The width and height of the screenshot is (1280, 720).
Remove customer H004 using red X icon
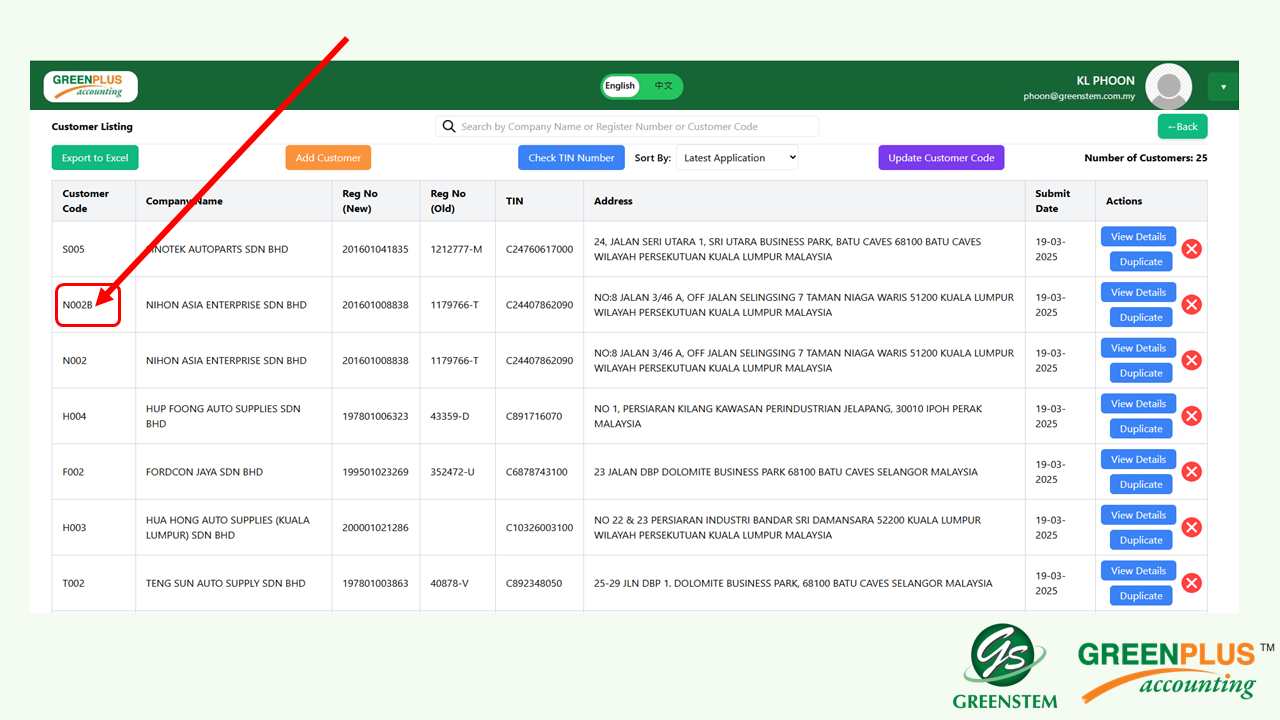(x=1191, y=416)
